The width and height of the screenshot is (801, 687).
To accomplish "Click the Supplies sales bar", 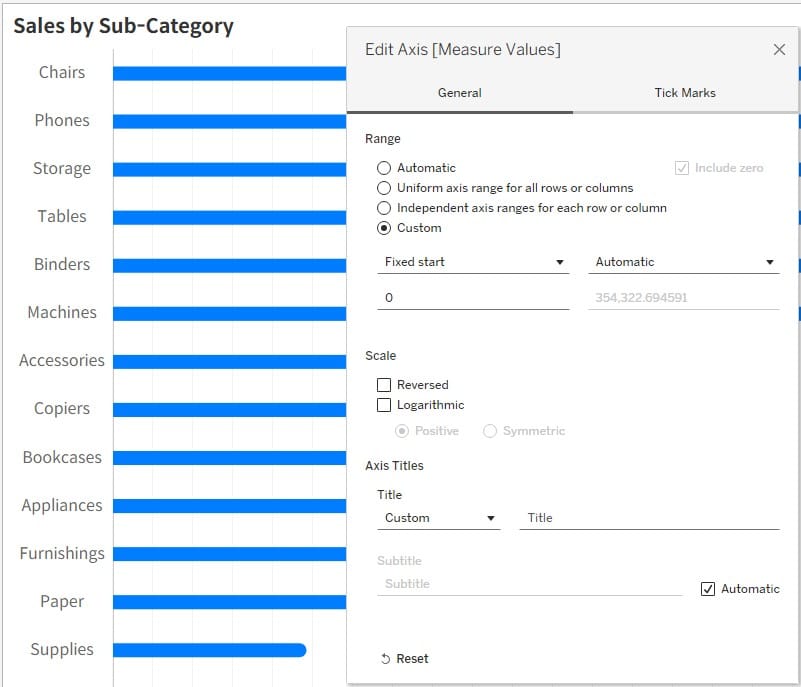I will pos(208,650).
